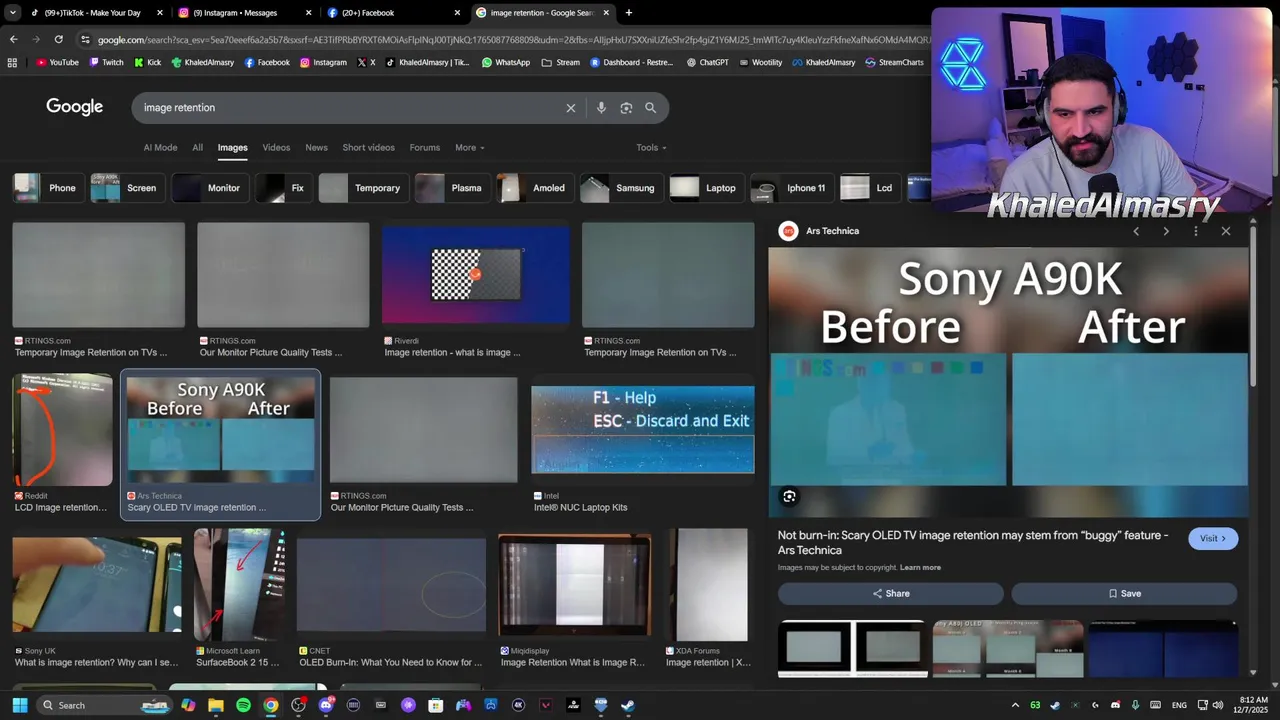The image size is (1280, 720).
Task: Open the StreamCharts bookmark
Action: coord(894,62)
